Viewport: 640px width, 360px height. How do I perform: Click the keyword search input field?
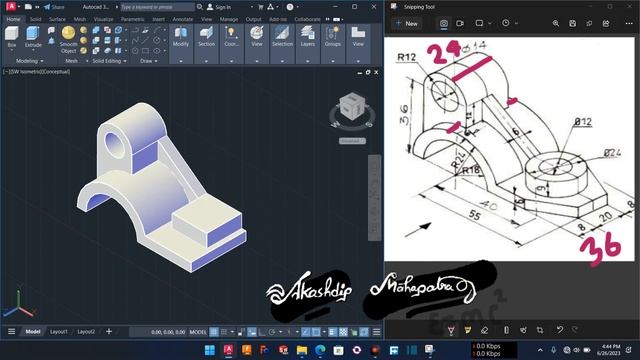coord(157,7)
